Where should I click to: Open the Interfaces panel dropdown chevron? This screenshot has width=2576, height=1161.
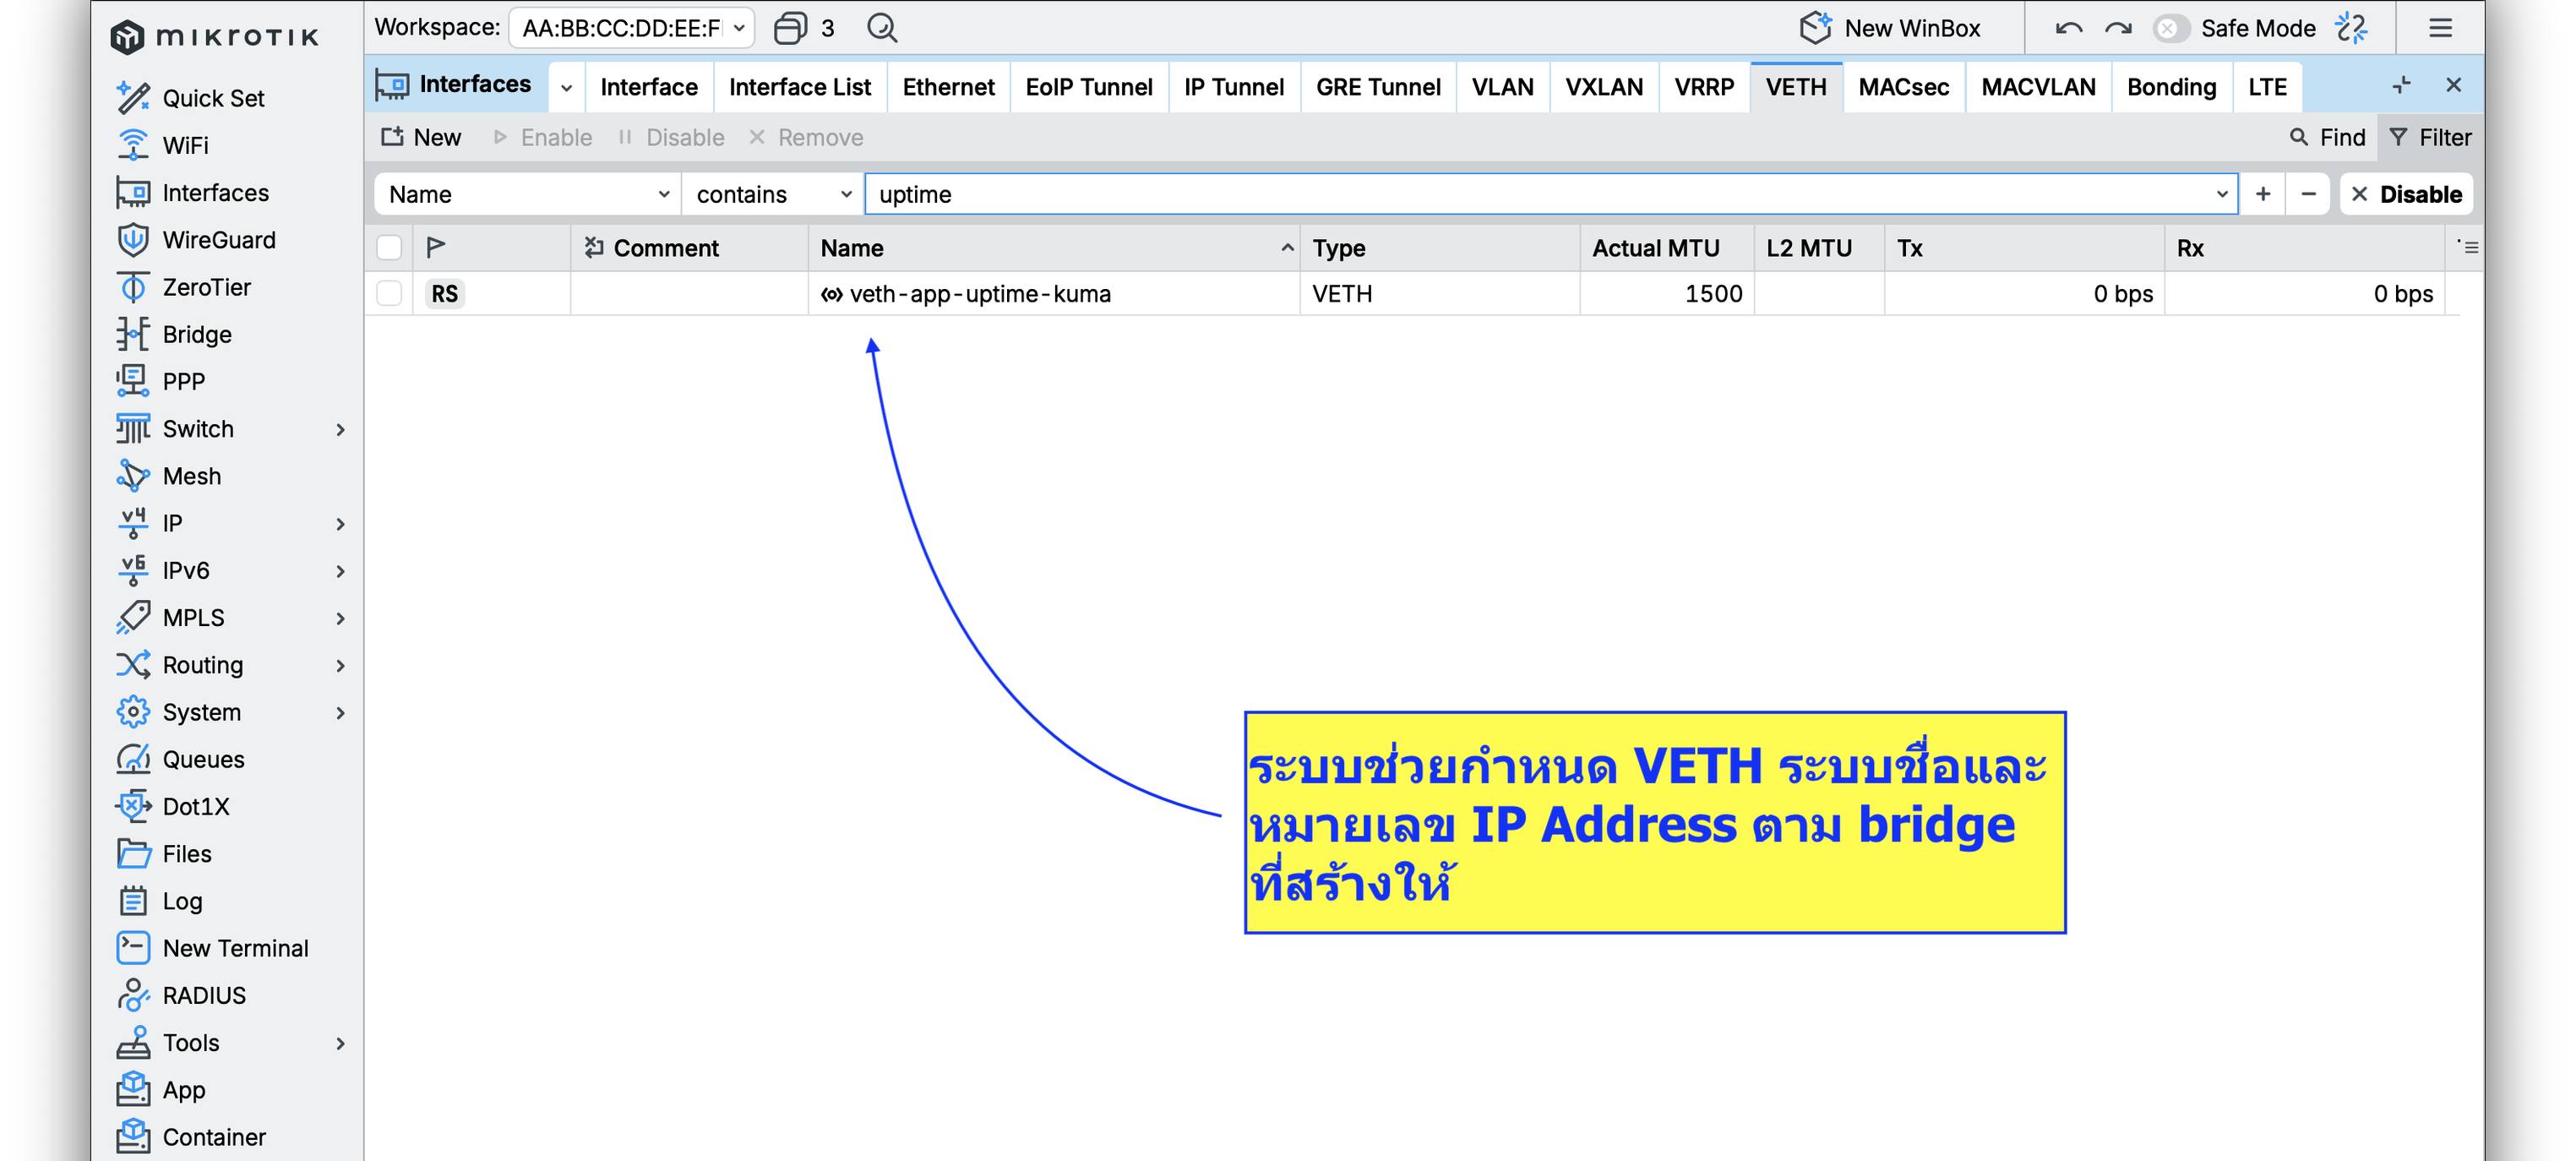(x=566, y=87)
